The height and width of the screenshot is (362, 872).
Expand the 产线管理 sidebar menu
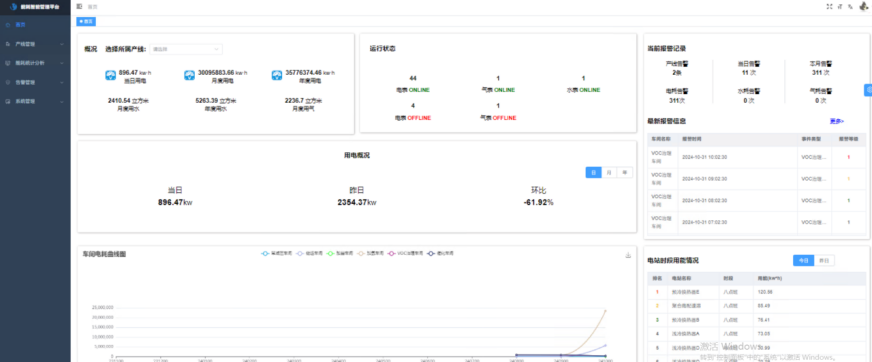click(x=35, y=43)
